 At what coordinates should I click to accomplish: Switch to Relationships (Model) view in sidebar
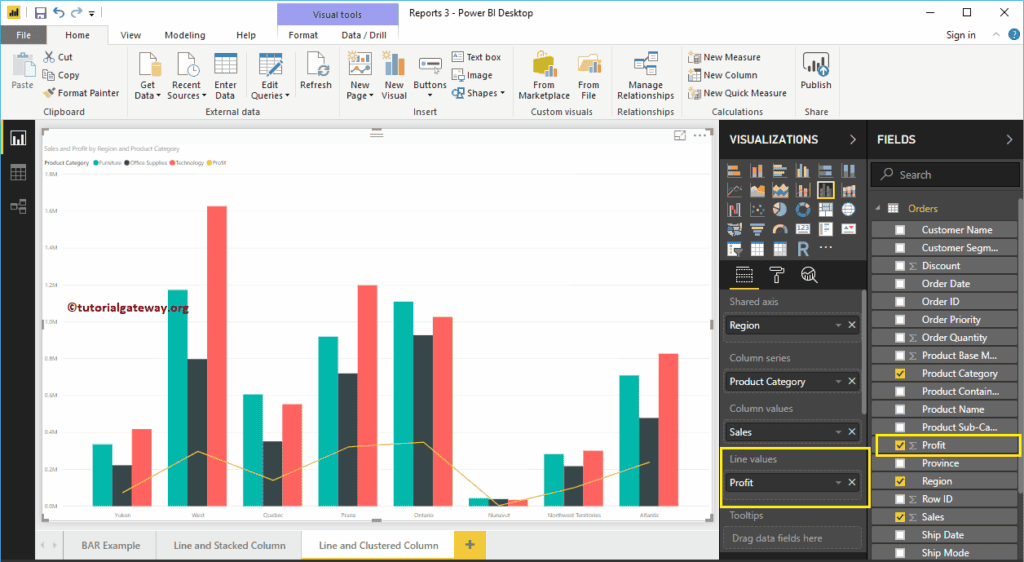18,206
